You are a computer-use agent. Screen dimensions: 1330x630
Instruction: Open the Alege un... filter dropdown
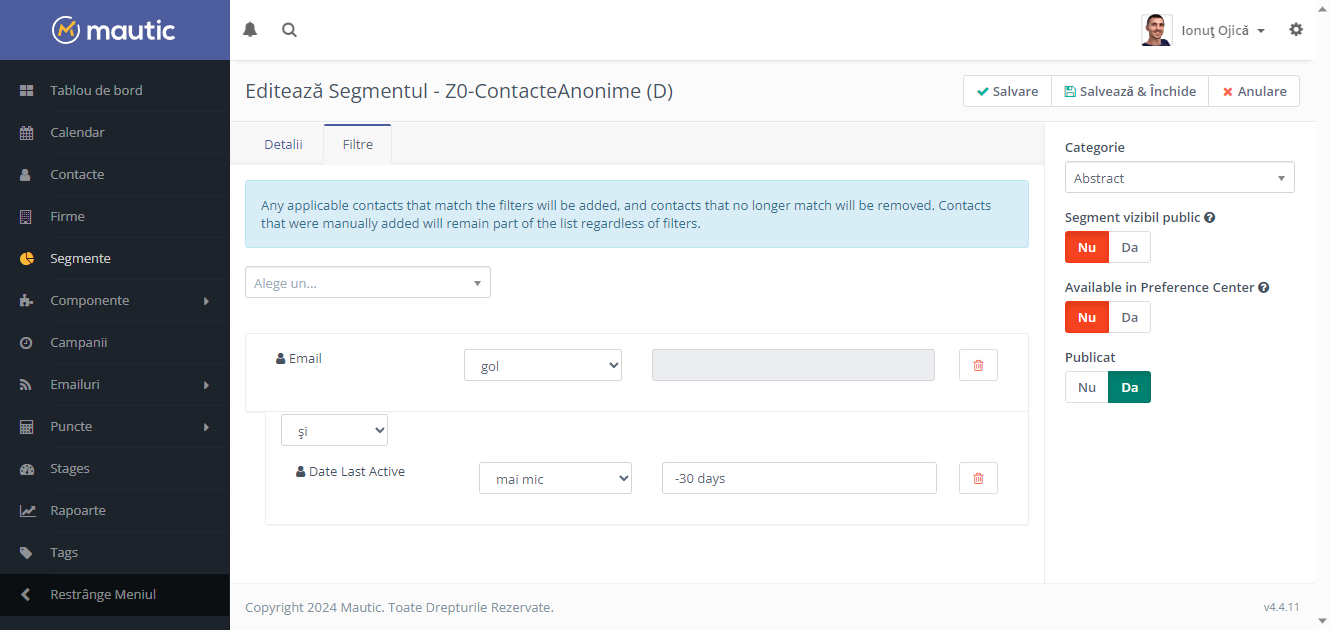click(368, 282)
